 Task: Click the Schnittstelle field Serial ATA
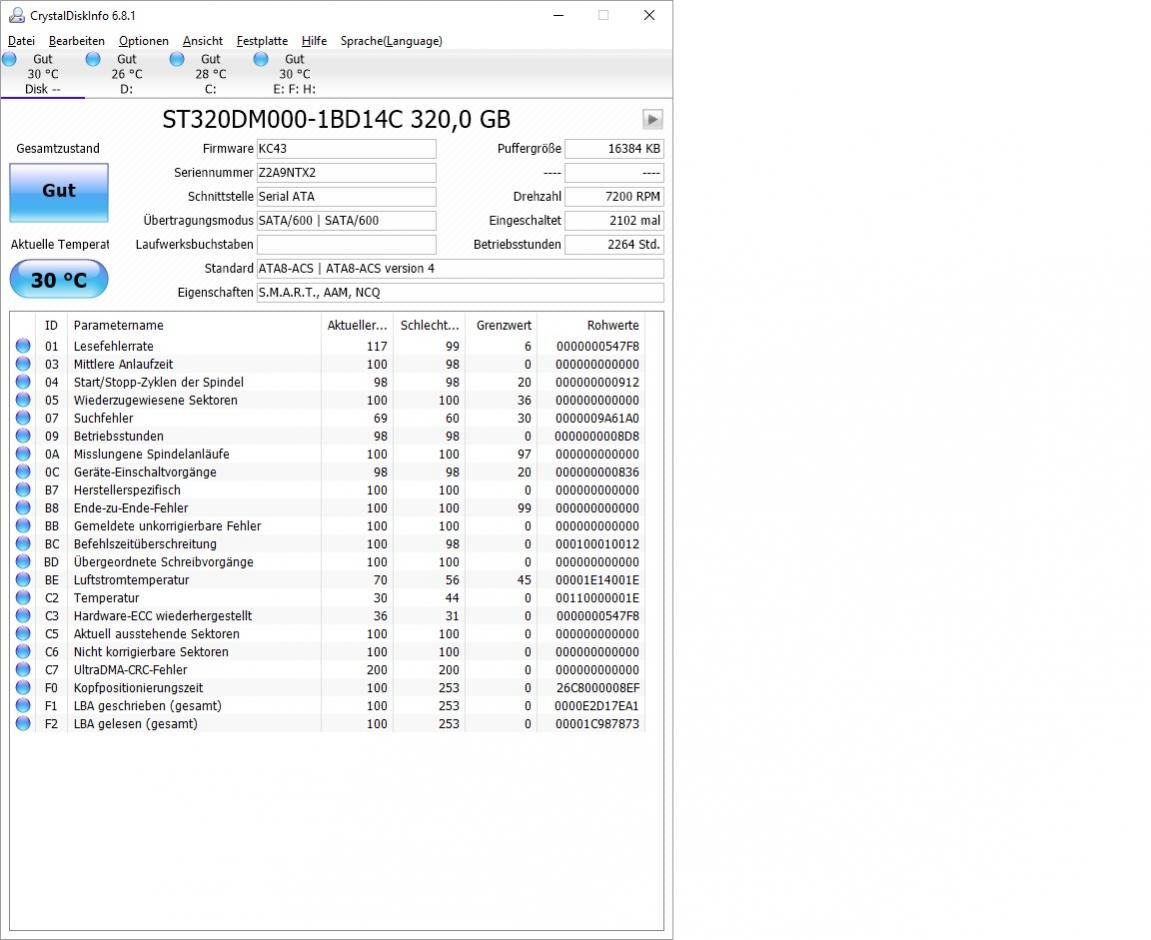(346, 197)
